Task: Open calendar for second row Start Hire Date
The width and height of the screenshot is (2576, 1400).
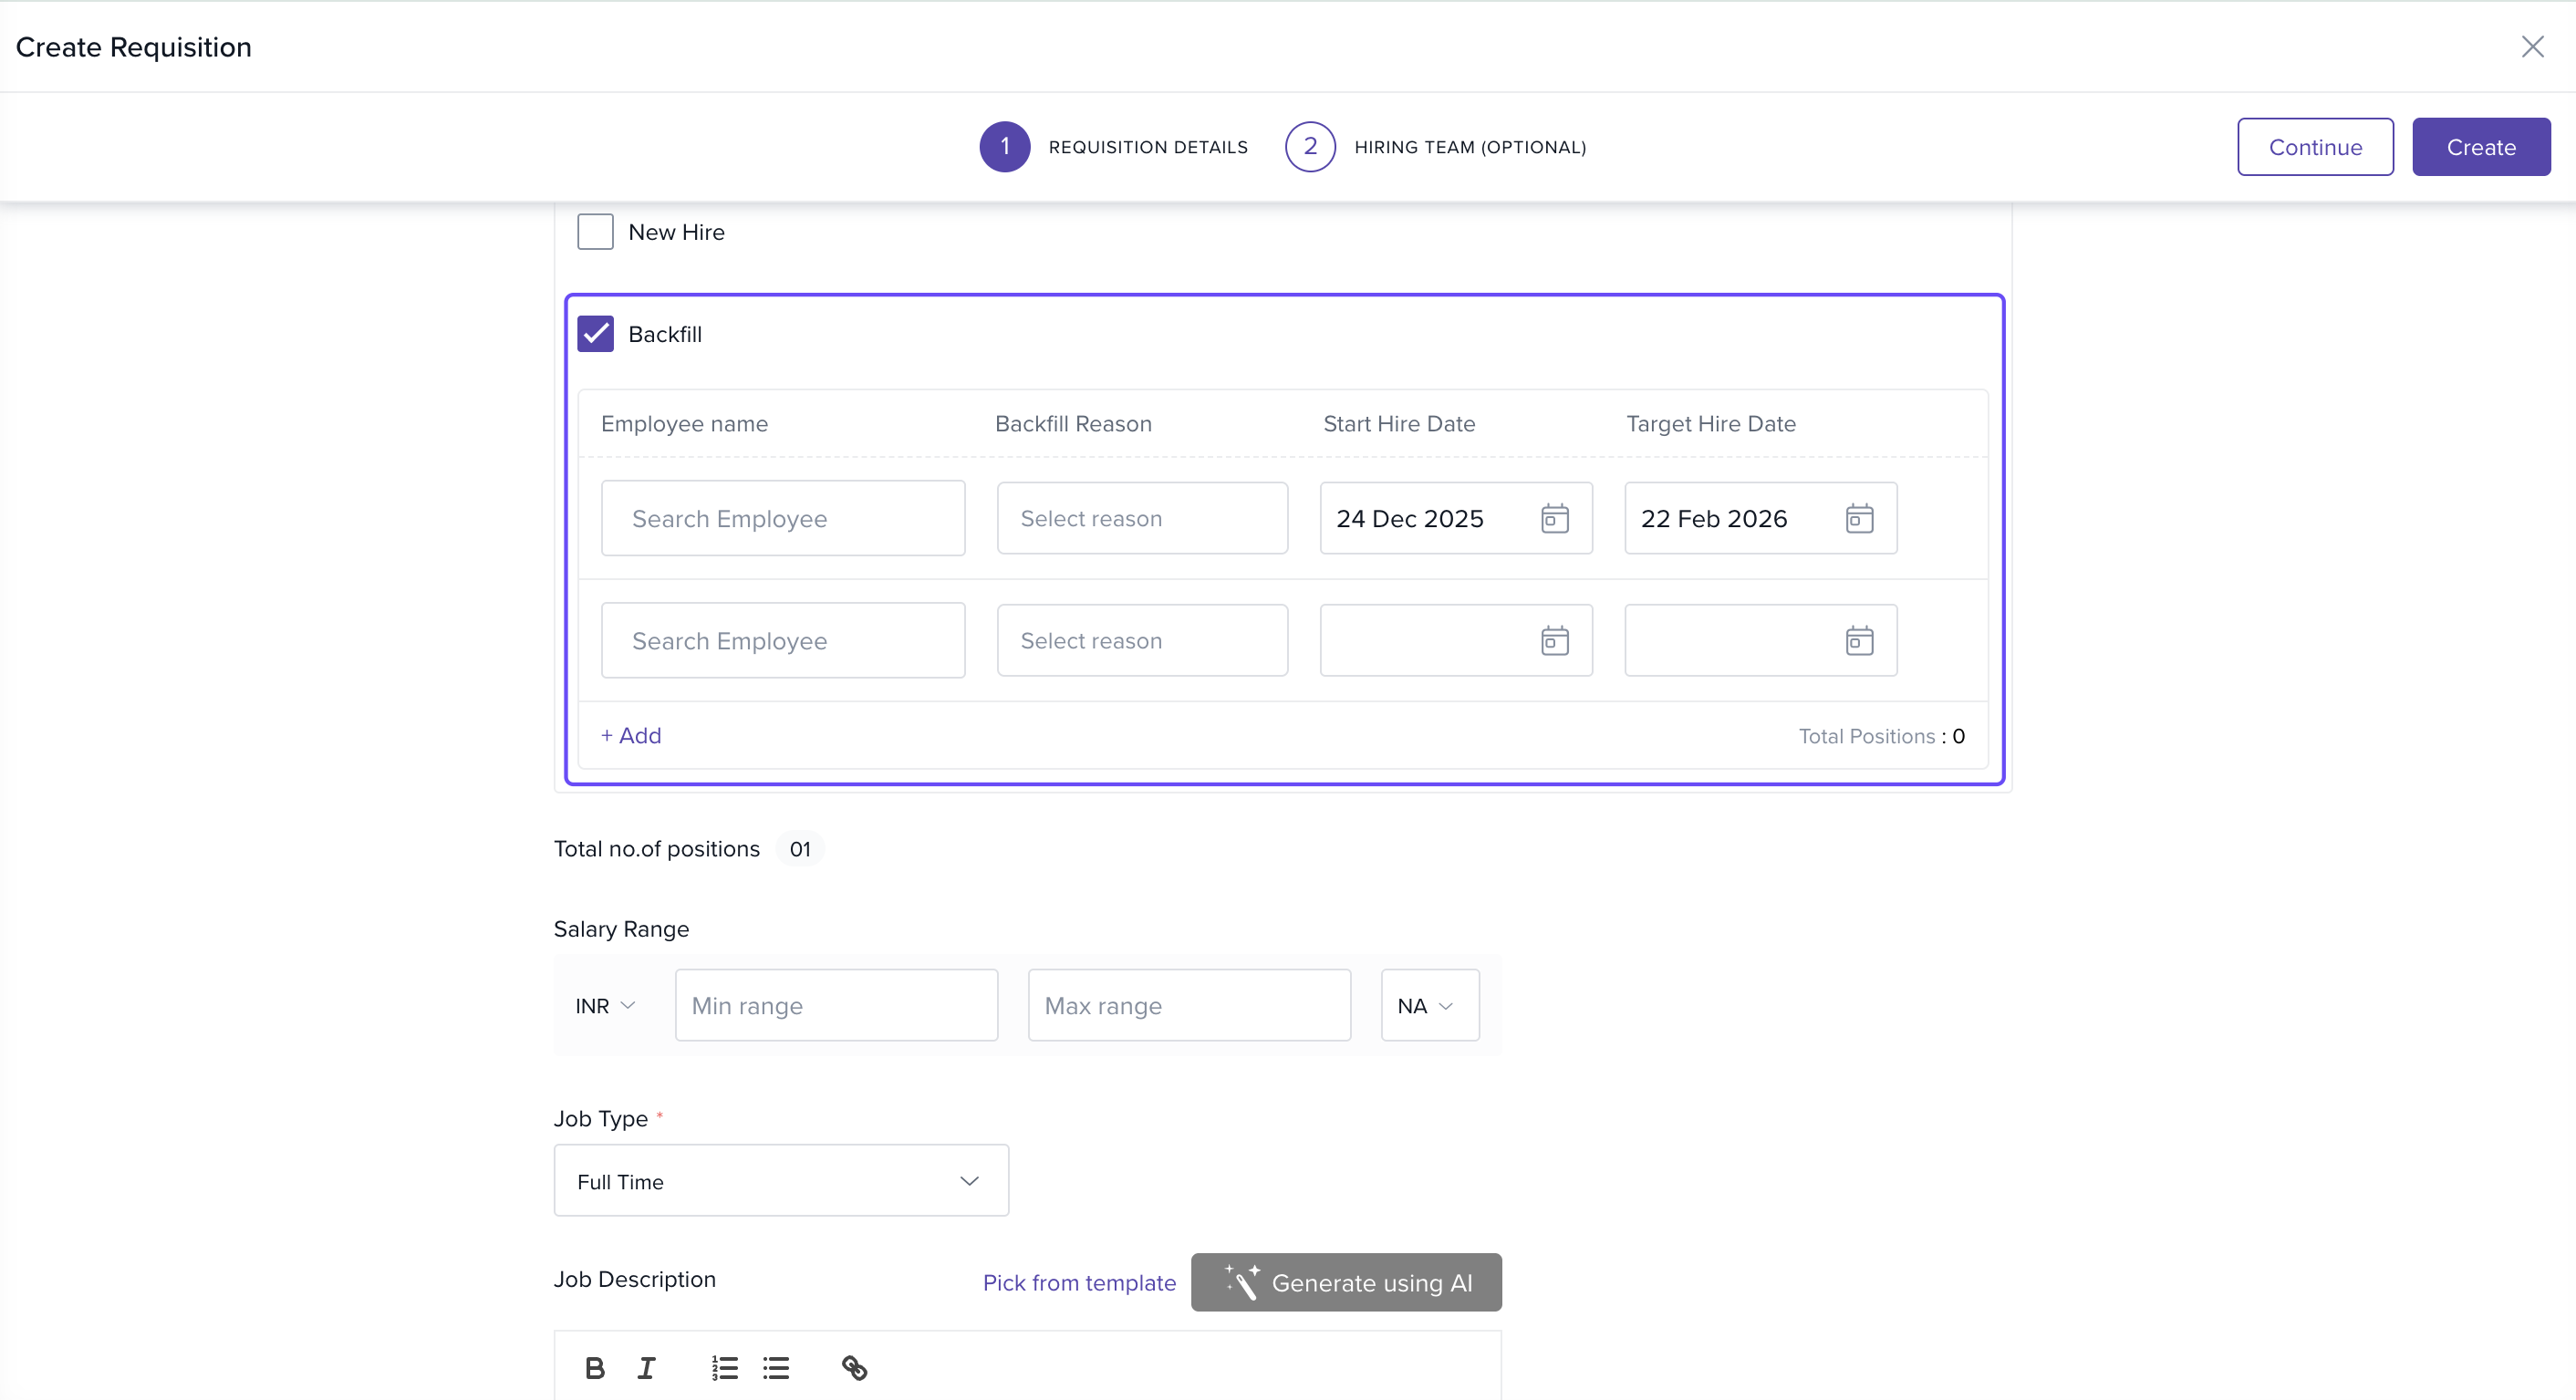Action: click(x=1554, y=641)
